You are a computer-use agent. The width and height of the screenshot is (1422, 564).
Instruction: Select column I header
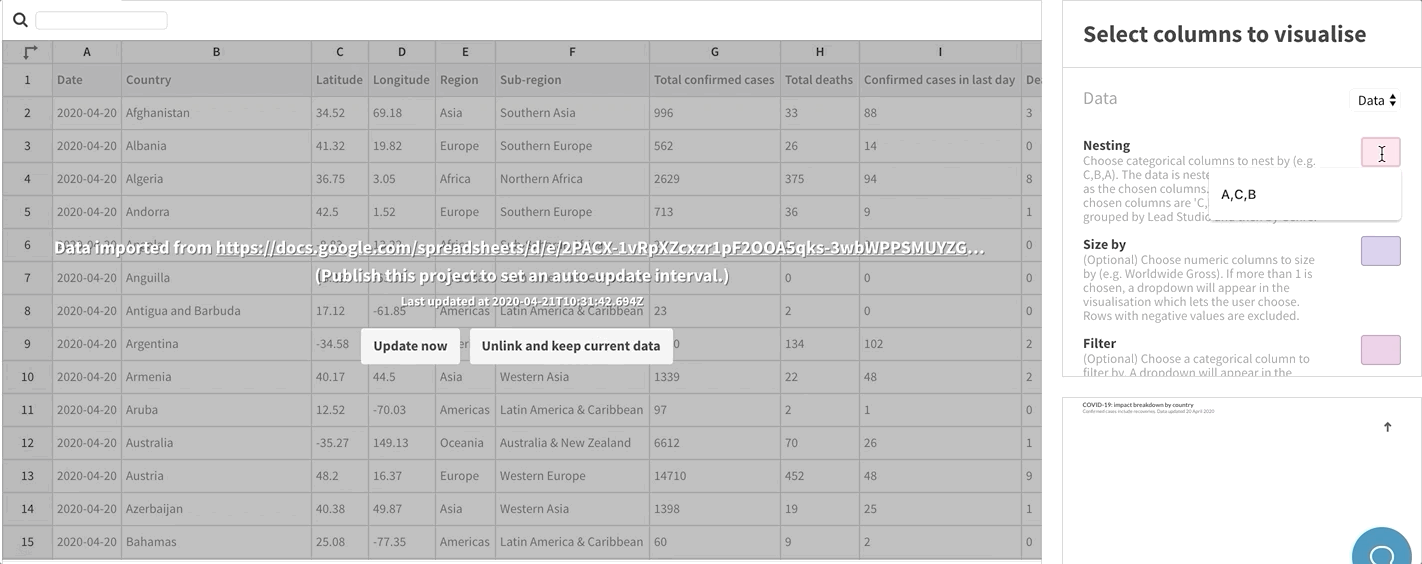click(x=940, y=52)
